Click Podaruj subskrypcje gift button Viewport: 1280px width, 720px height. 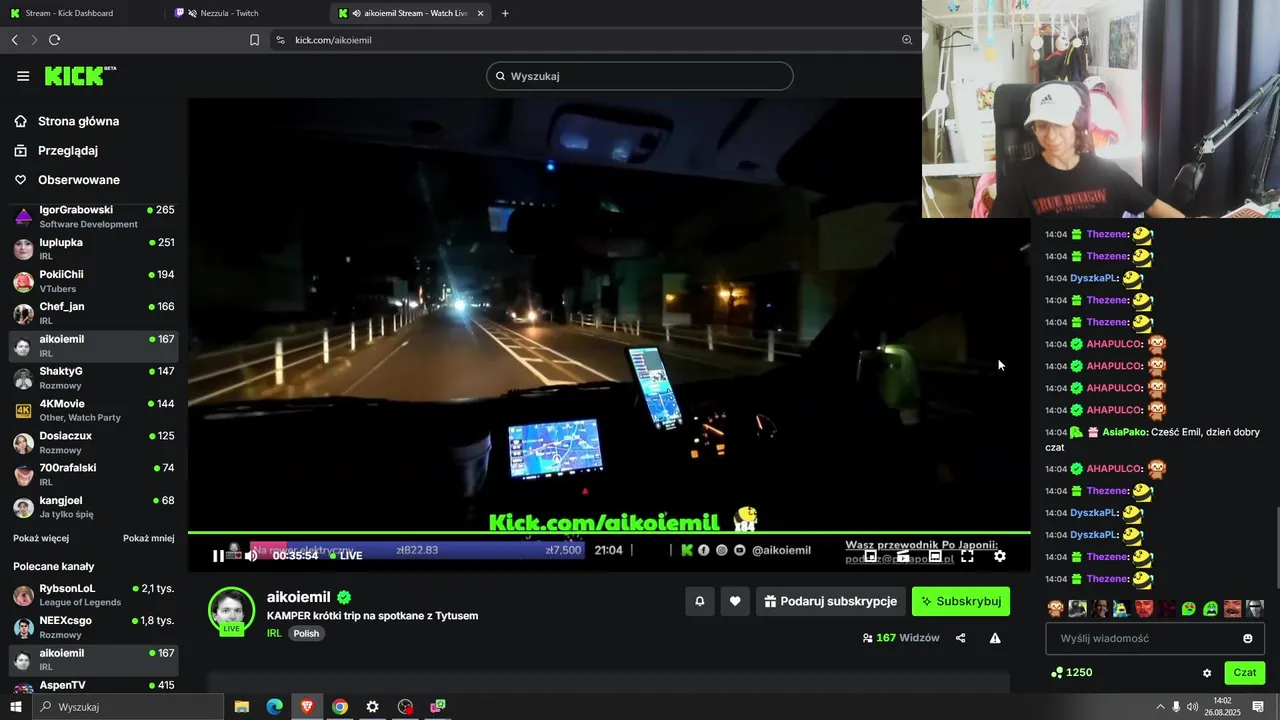[x=831, y=601]
